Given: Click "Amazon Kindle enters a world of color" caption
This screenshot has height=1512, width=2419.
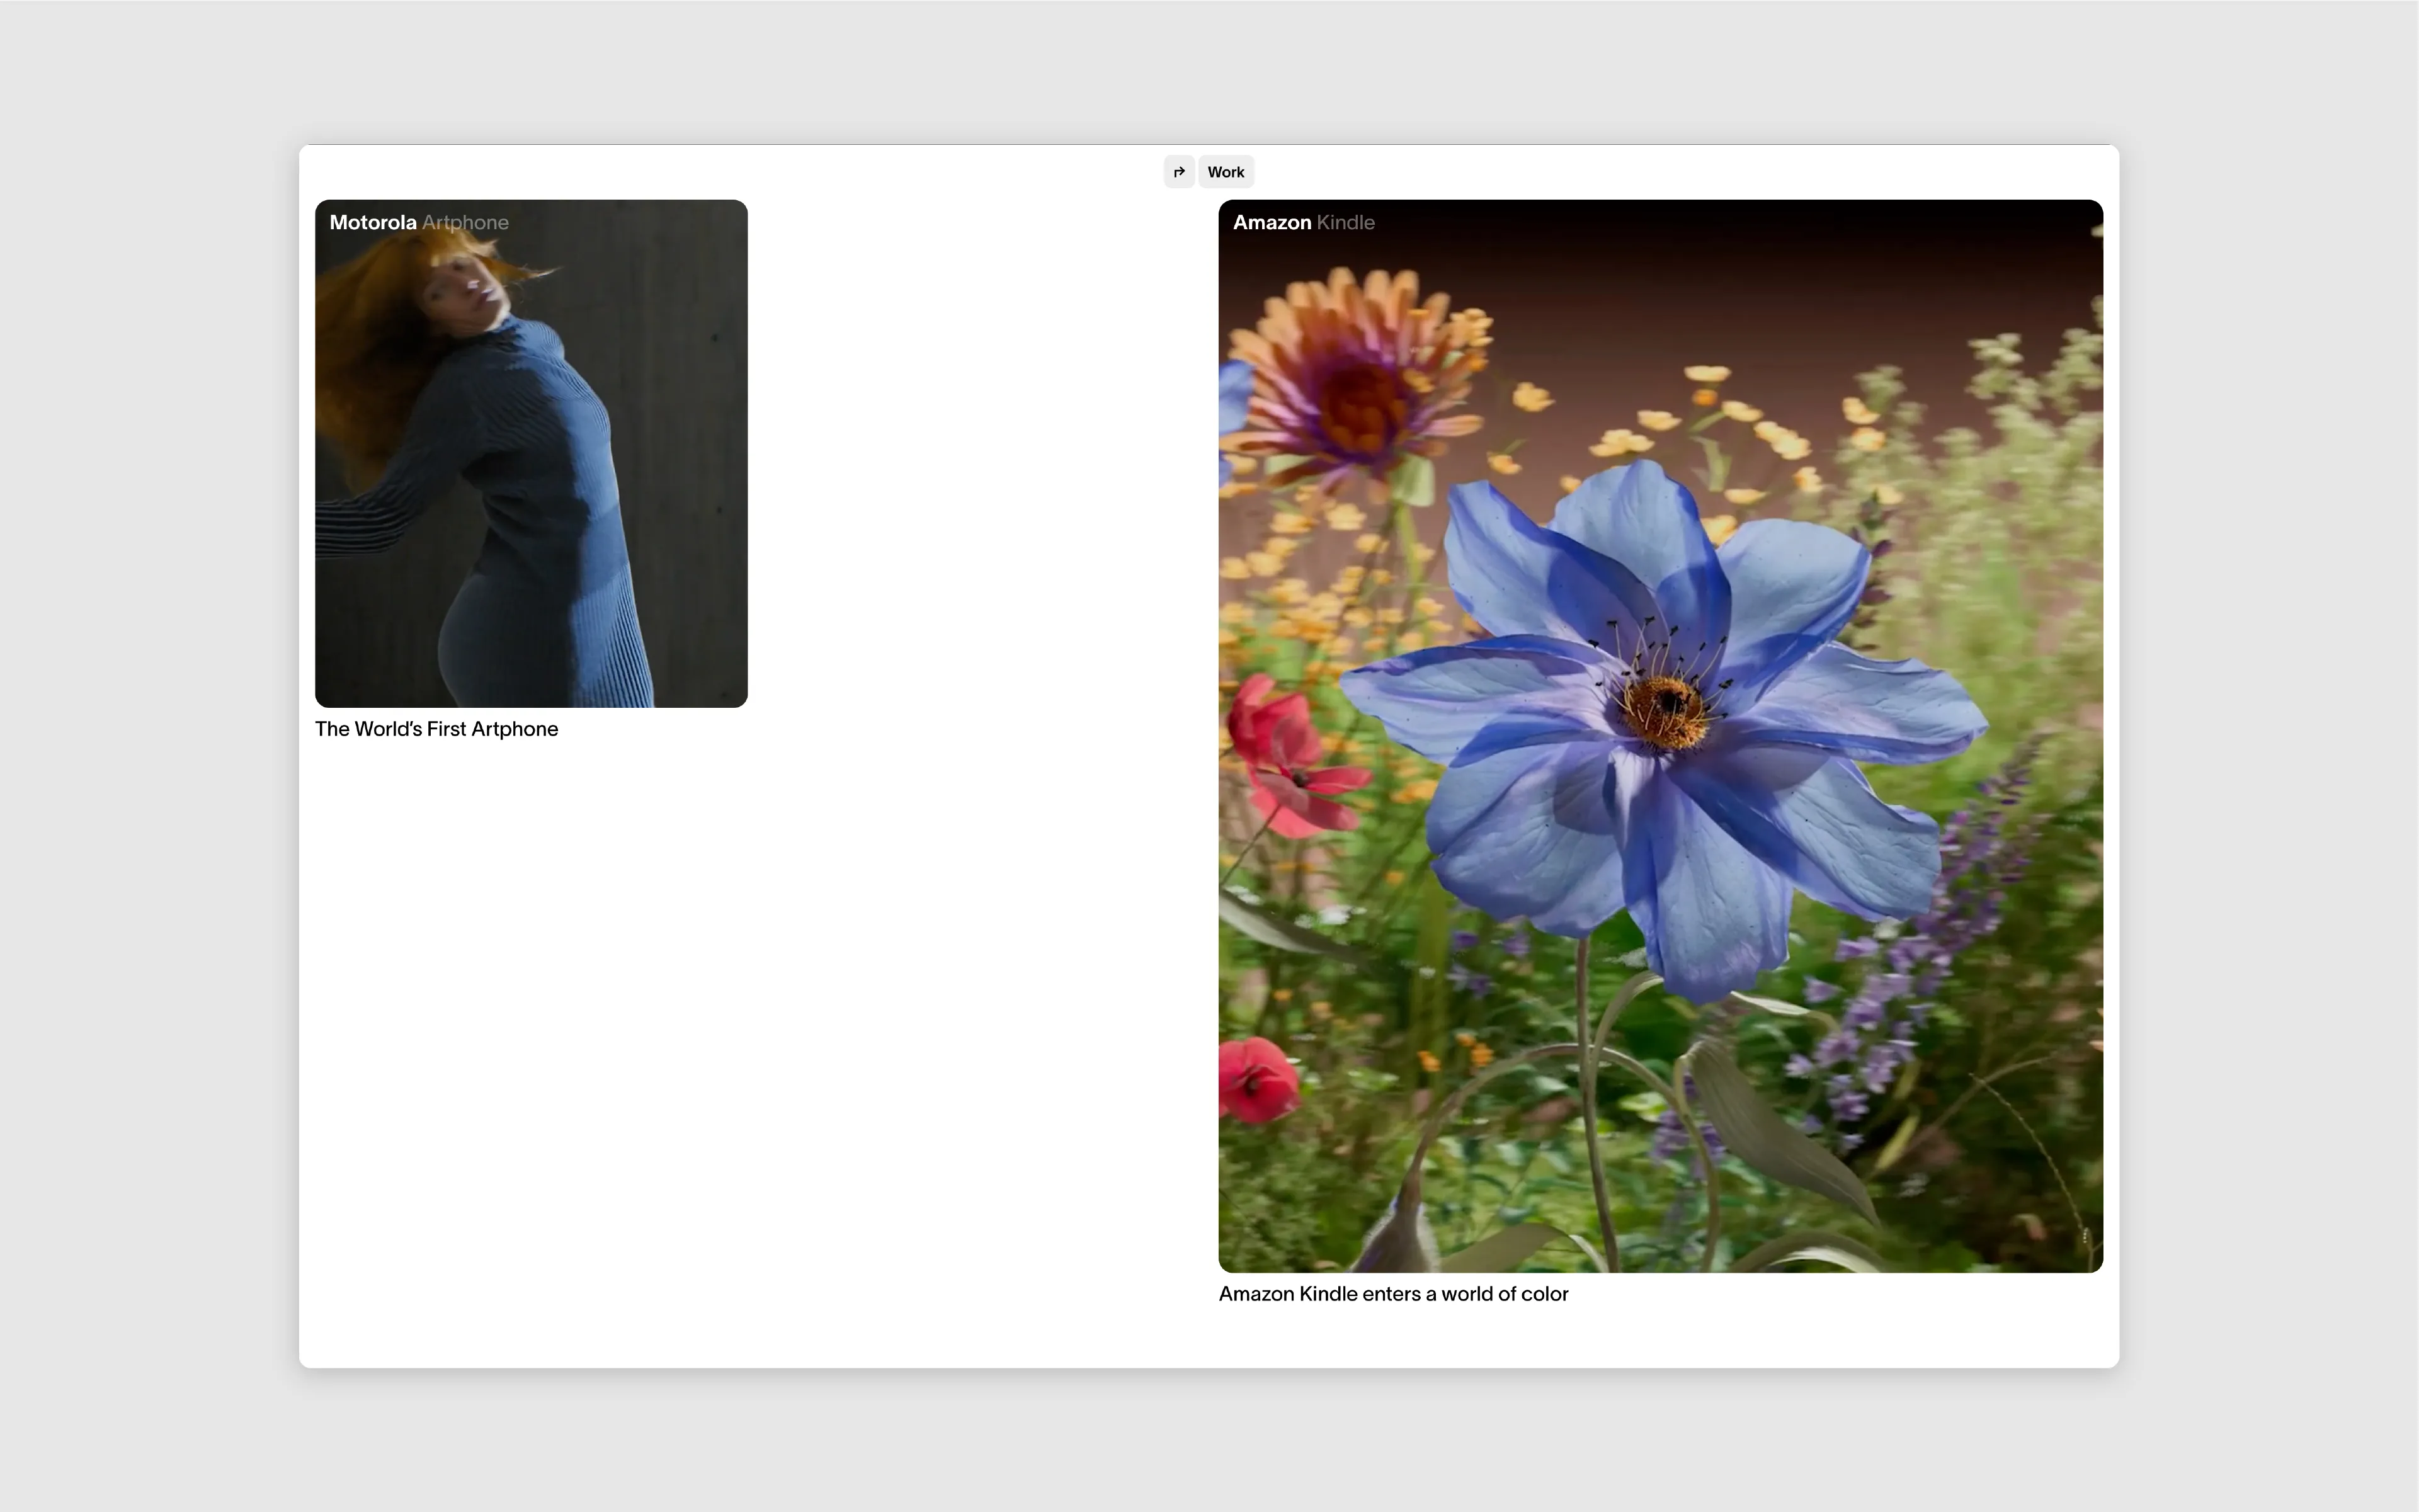Looking at the screenshot, I should pyautogui.click(x=1393, y=1294).
